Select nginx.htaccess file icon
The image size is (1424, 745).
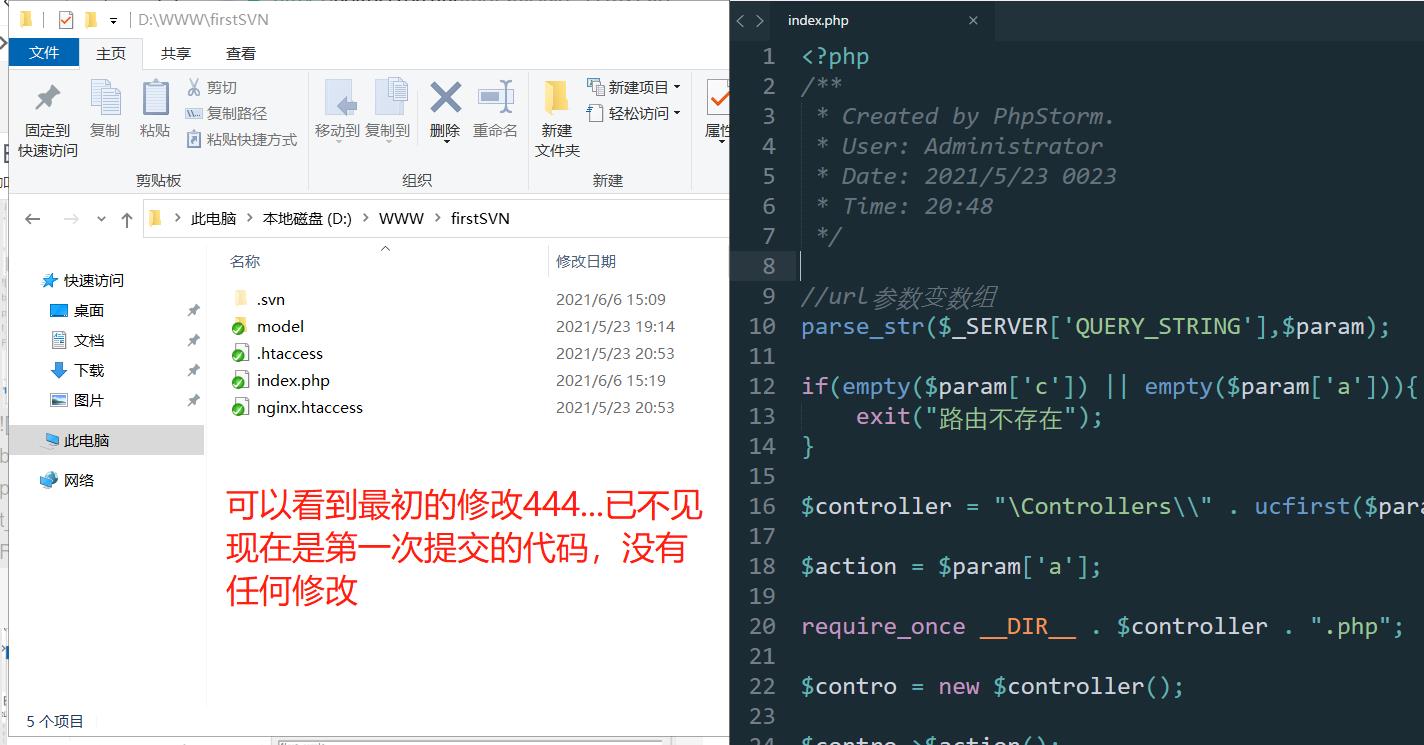[239, 408]
